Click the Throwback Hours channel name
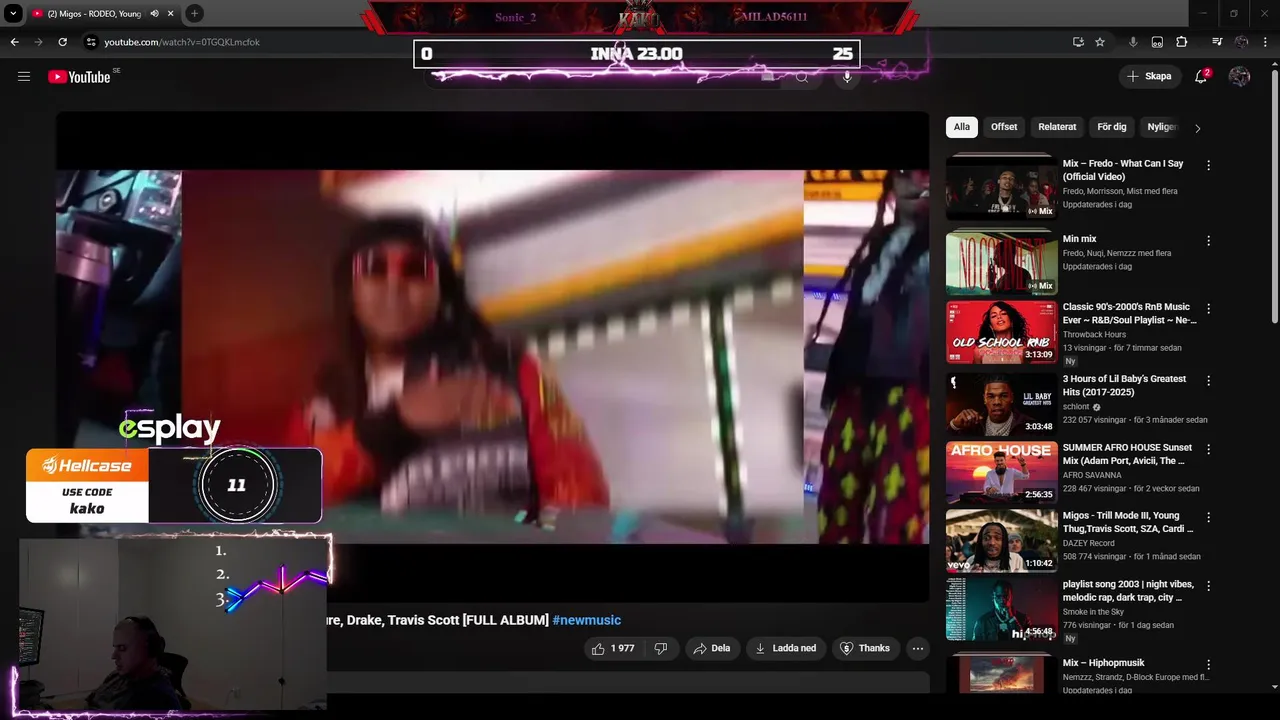The image size is (1280, 720). pyautogui.click(x=1094, y=334)
